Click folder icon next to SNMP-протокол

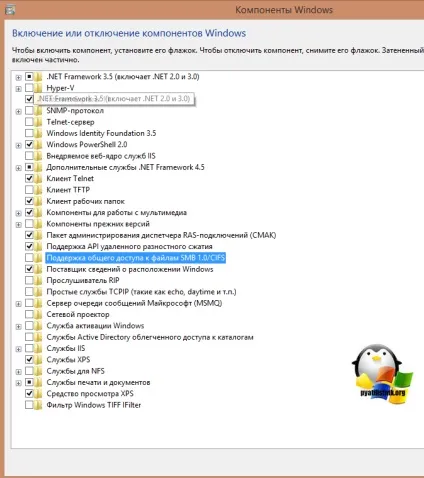coord(38,111)
